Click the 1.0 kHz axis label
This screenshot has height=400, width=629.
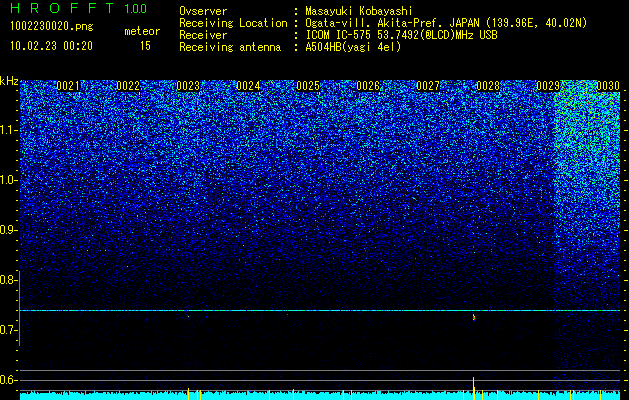(7, 180)
